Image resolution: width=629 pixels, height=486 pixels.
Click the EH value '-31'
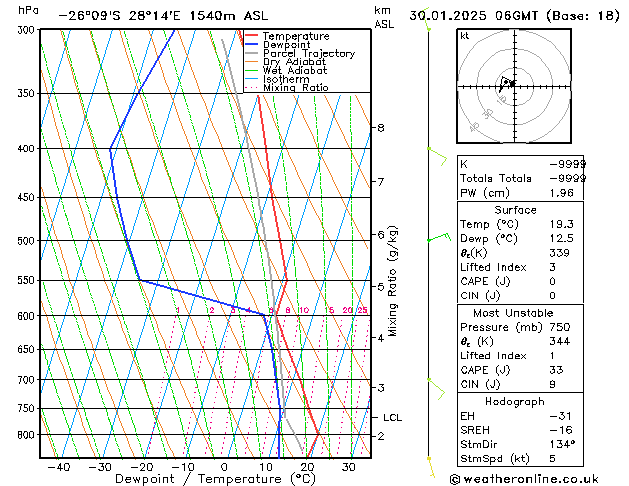[x=560, y=416]
